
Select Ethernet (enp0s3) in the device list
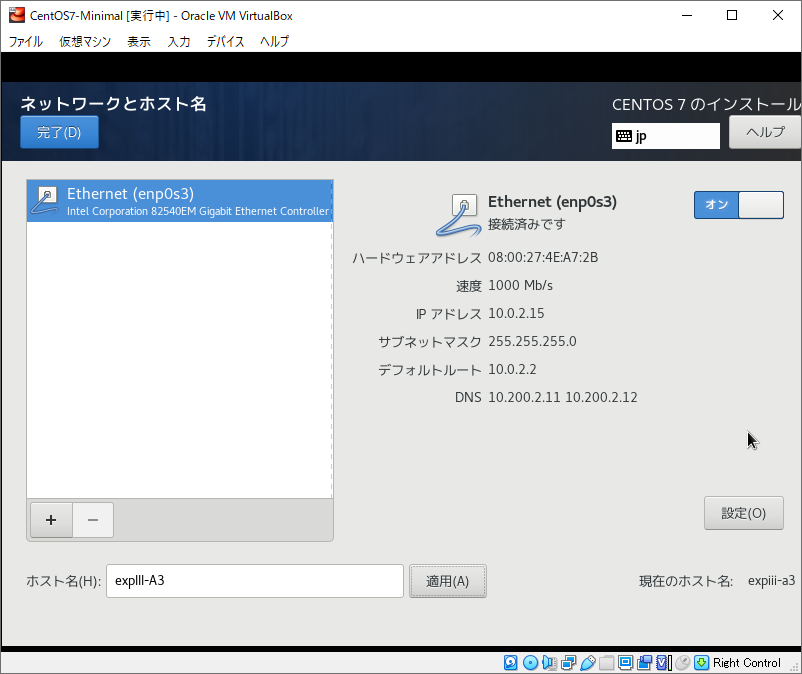pyautogui.click(x=180, y=201)
